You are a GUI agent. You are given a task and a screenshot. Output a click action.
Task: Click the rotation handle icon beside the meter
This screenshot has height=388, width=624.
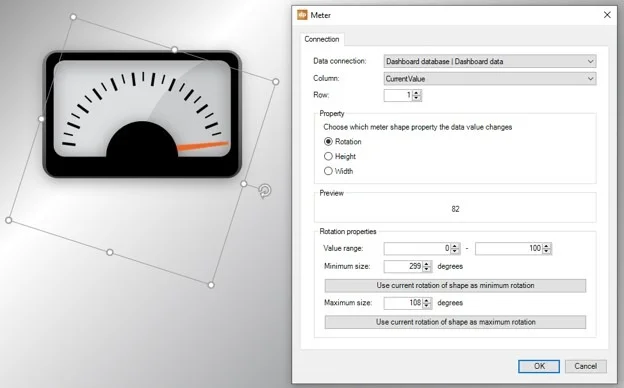click(x=265, y=191)
